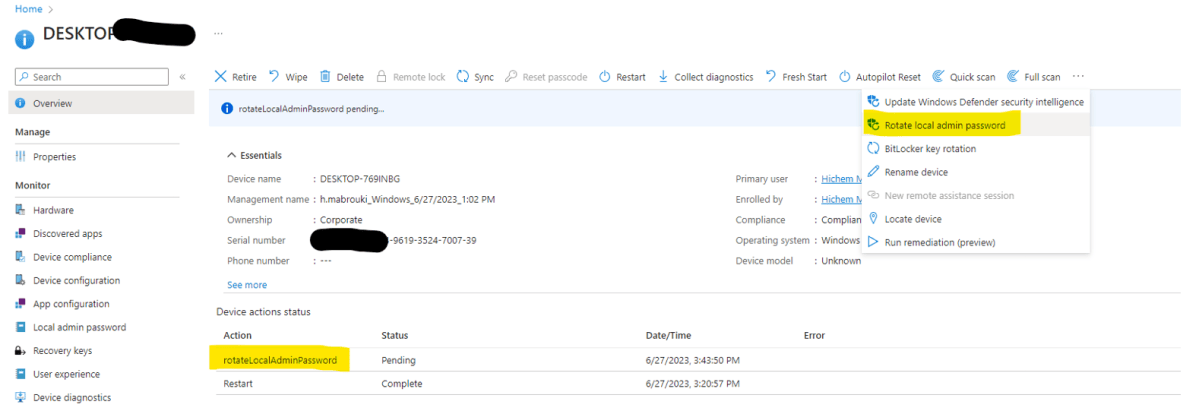Choose Rename device from menu
Image resolution: width=1199 pixels, height=411 pixels.
[x=975, y=172]
